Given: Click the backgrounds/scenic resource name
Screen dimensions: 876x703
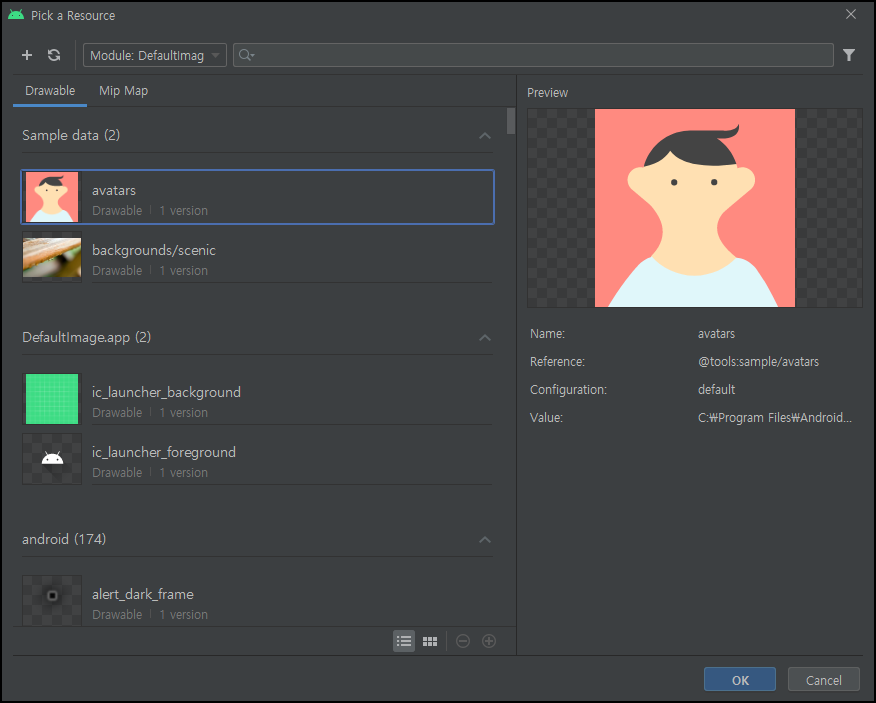Looking at the screenshot, I should point(154,250).
